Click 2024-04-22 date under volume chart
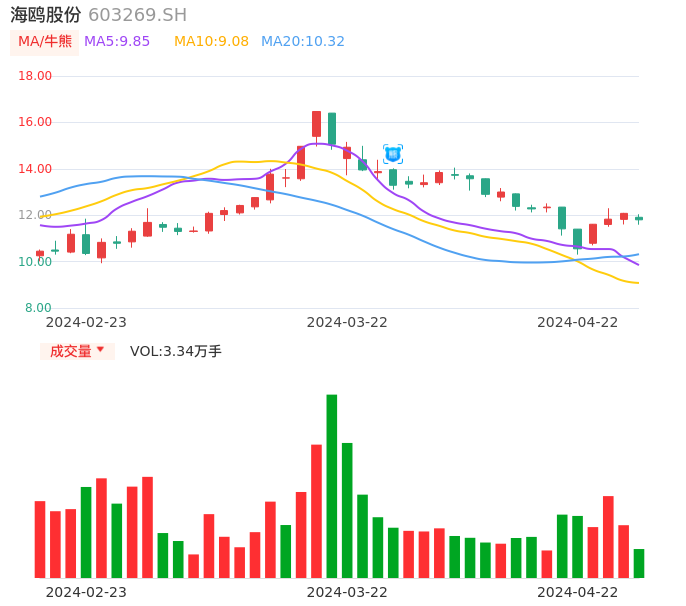Image resolution: width=686 pixels, height=606 pixels. pyautogui.click(x=578, y=592)
